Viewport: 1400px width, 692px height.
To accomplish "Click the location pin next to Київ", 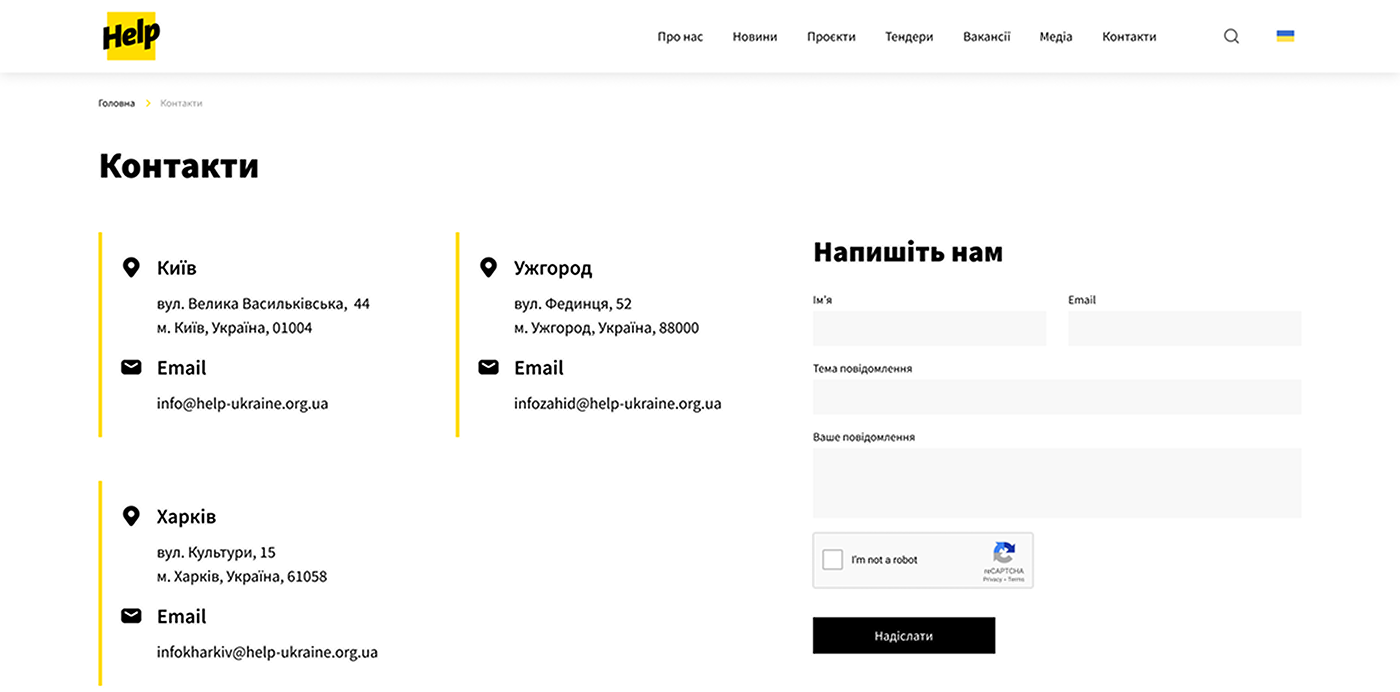I will 130,268.
